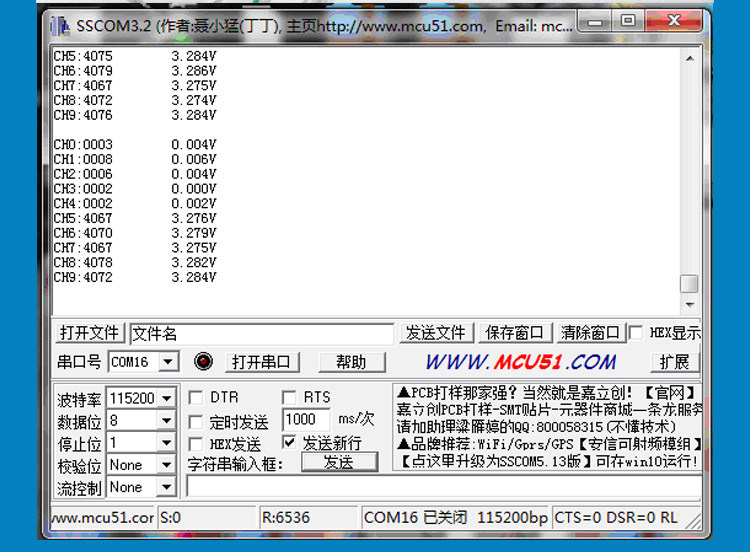Viewport: 750px width, 552px height.
Task: Open the COM16 serial port dropdown
Action: coord(168,362)
